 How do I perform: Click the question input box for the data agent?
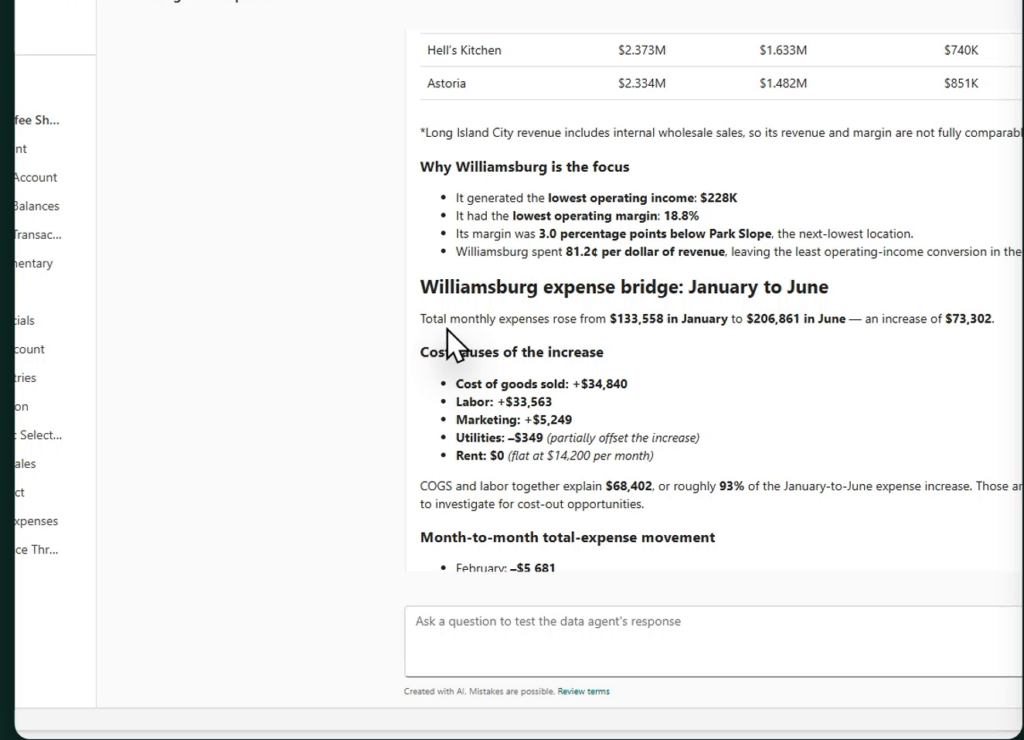714,641
